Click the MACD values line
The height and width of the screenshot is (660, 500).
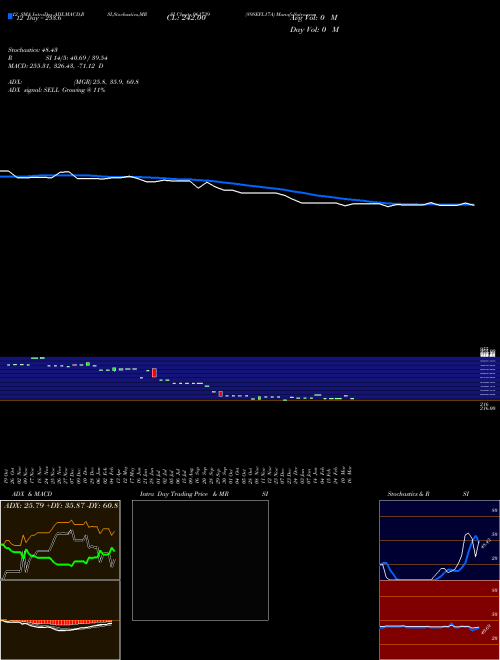pos(56,66)
